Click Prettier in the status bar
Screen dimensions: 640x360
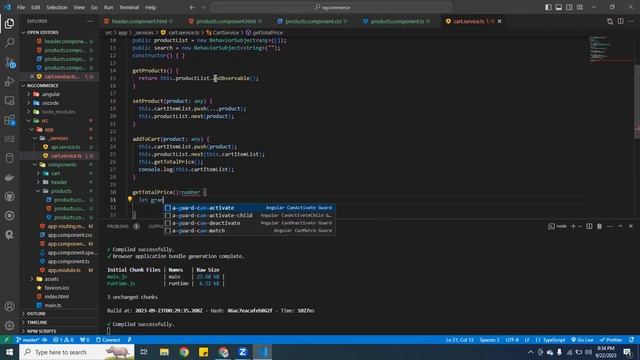coord(611,340)
